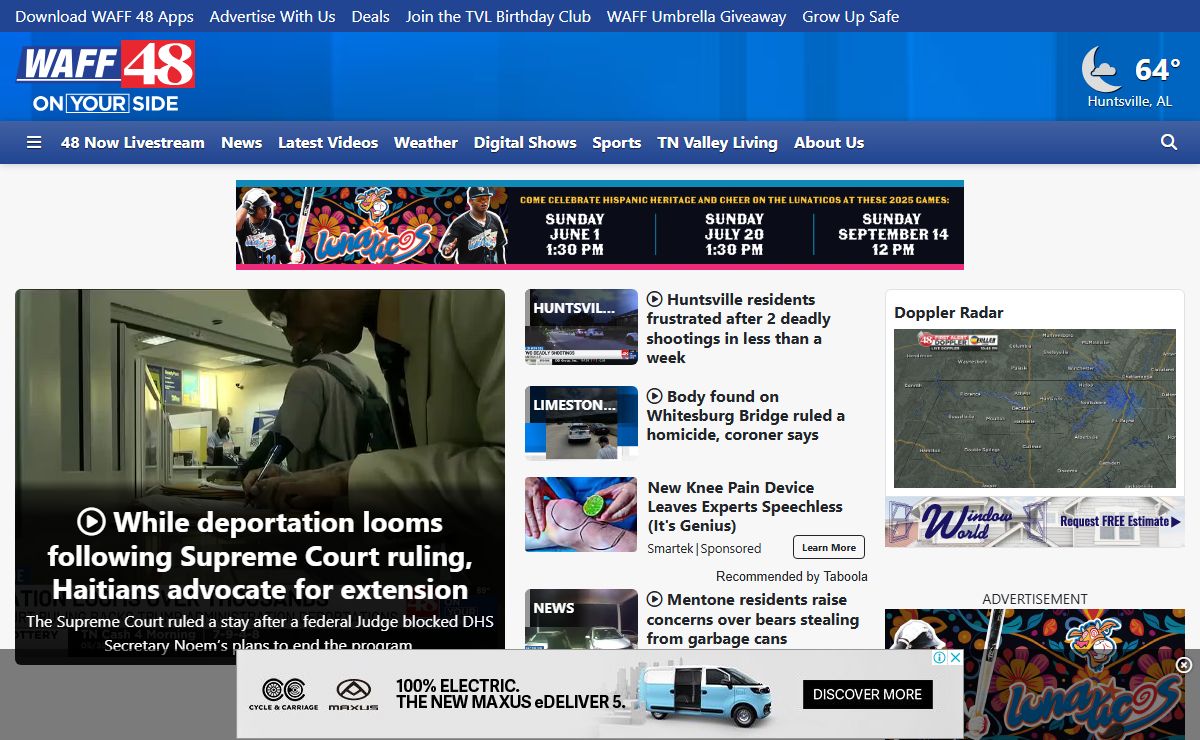Click Recommended by Taboola text
Image resolution: width=1200 pixels, height=740 pixels.
click(792, 576)
